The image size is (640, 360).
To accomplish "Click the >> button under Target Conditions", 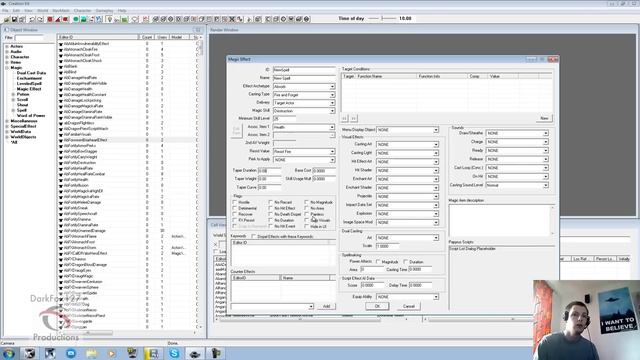I will point(354,118).
